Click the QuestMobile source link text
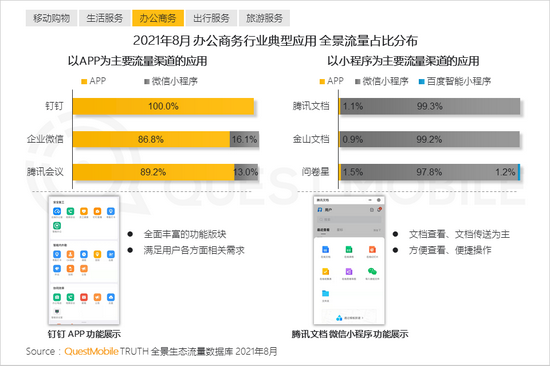Screen dimensions: 550x366 [91, 351]
